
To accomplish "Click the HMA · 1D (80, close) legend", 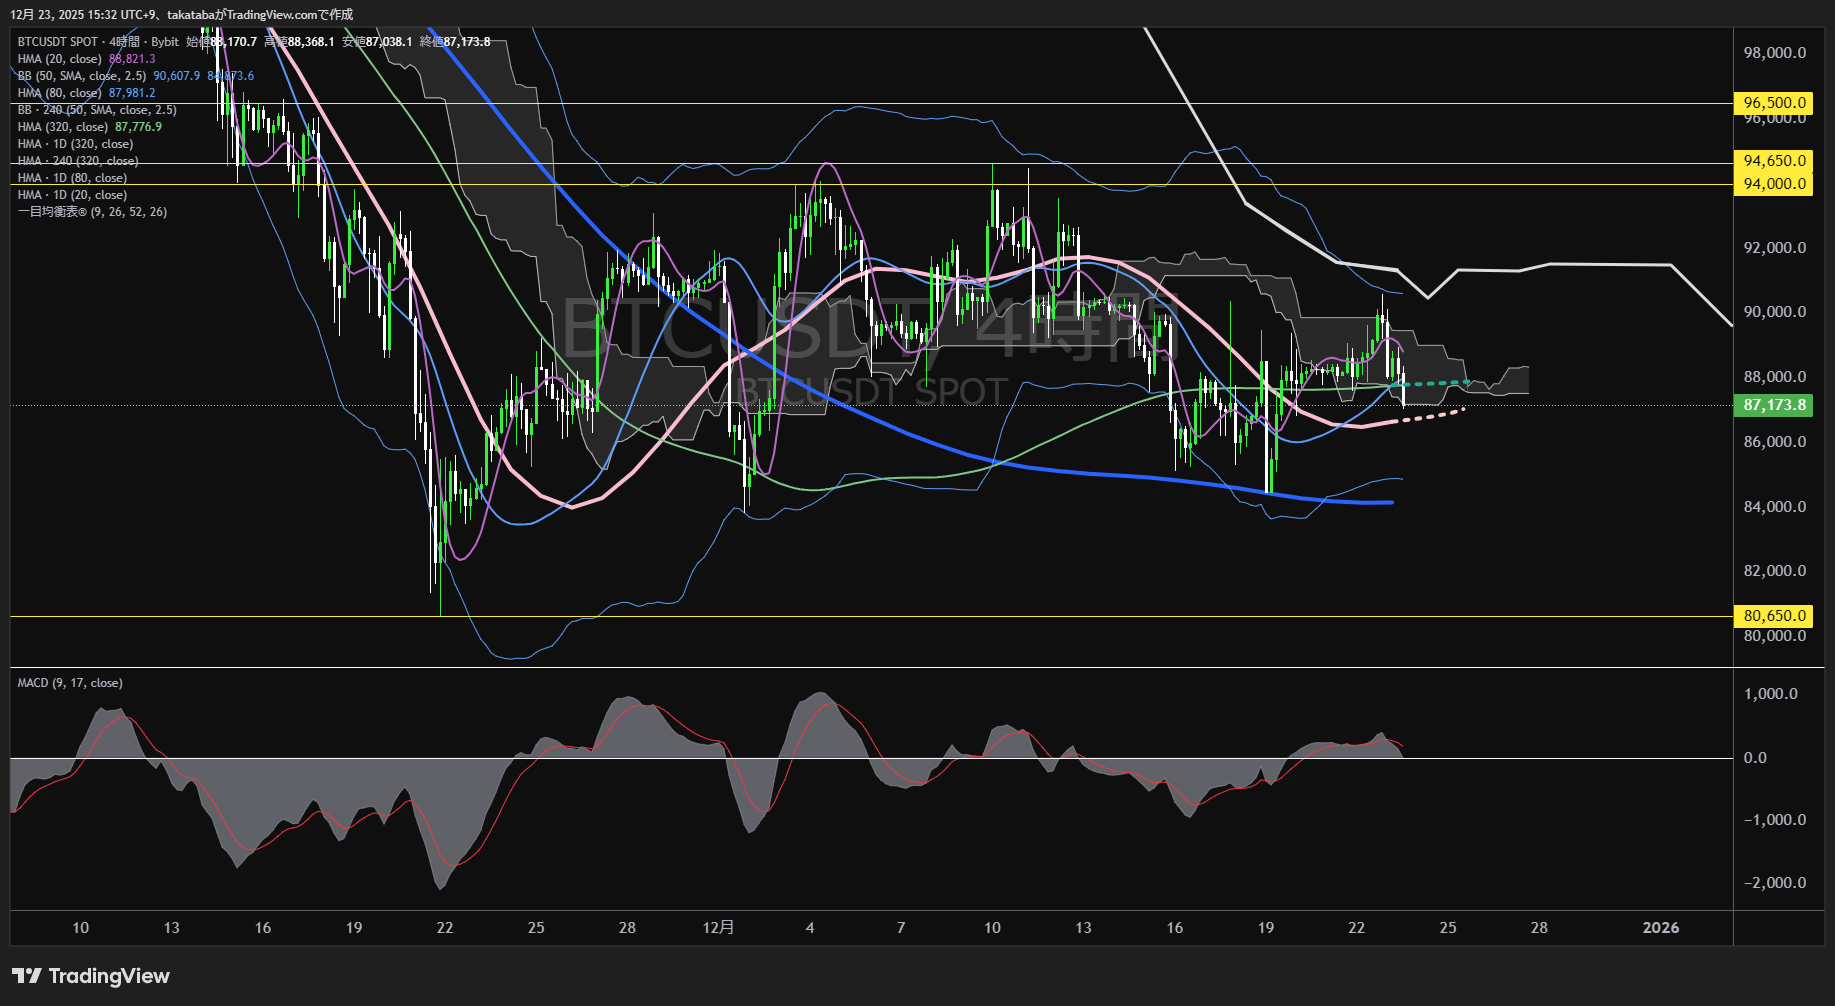I will (72, 178).
